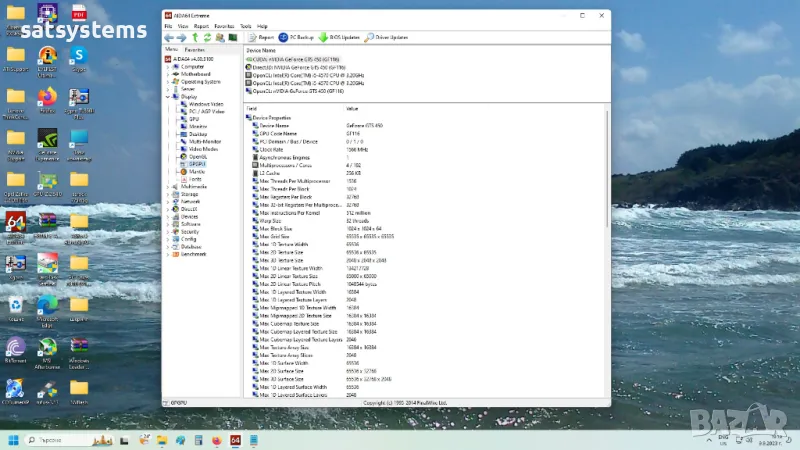The width and height of the screenshot is (800, 450).
Task: Check for BIOS Updates
Action: tap(339, 37)
